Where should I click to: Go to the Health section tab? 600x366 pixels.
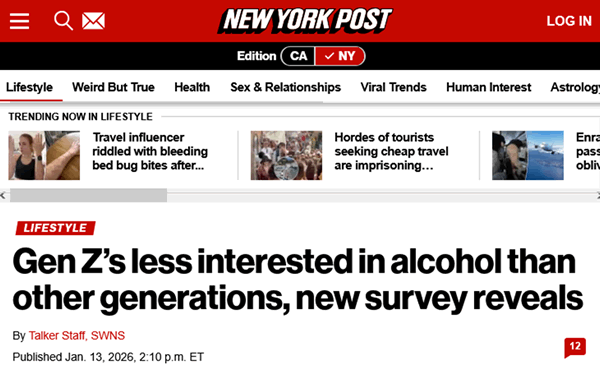pos(192,87)
